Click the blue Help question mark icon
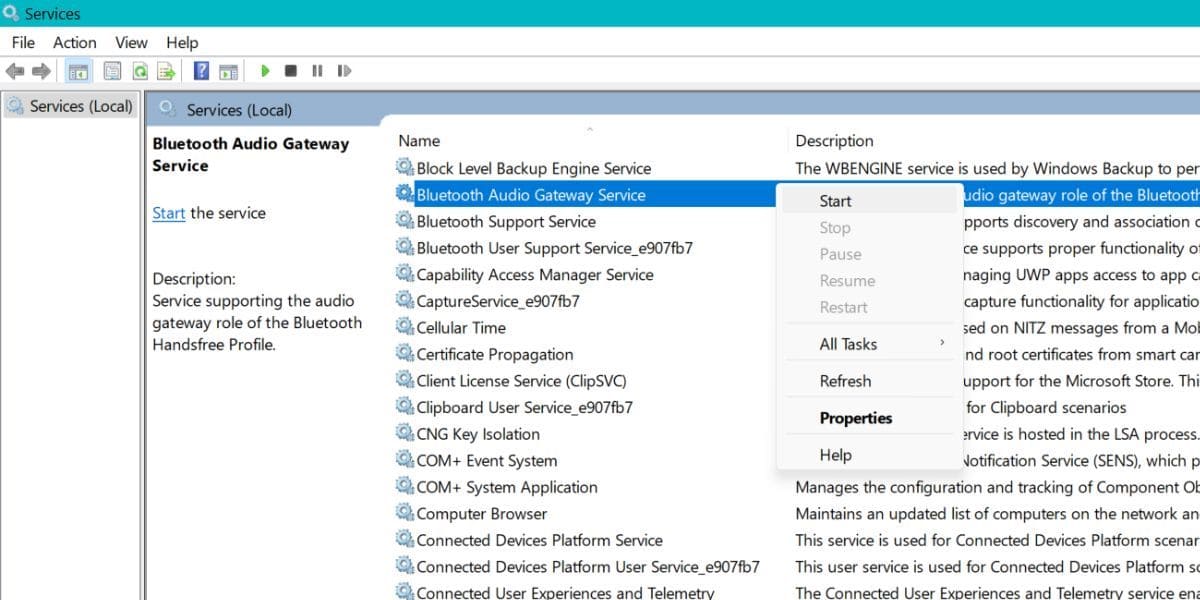The image size is (1200, 600). click(201, 71)
